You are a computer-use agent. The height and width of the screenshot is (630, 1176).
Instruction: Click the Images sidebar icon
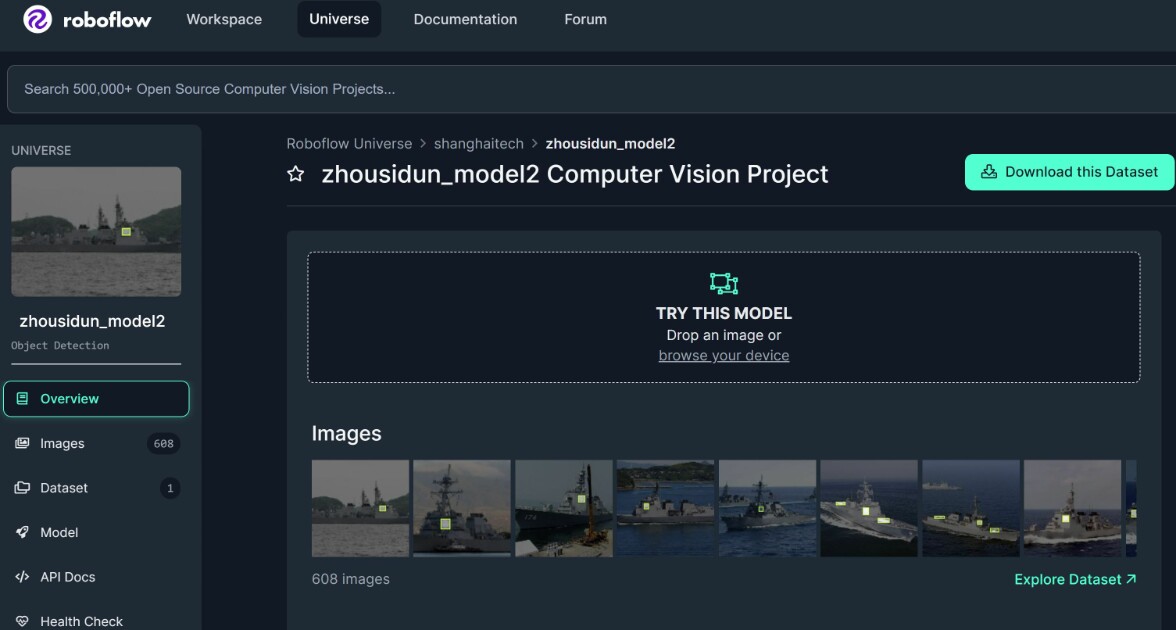tap(22, 443)
